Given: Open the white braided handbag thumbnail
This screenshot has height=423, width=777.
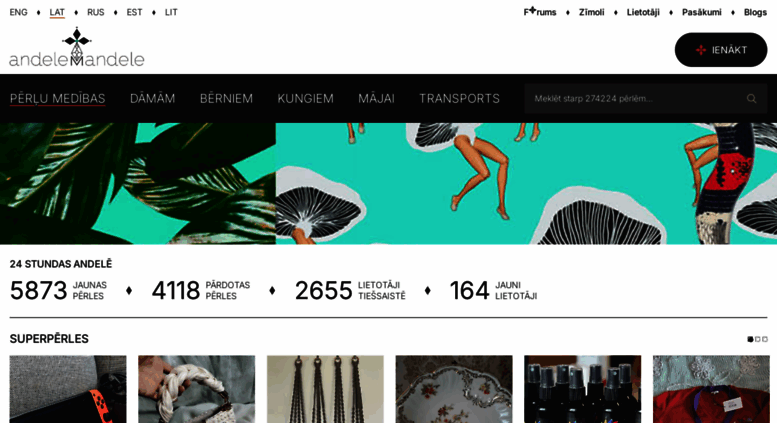Looking at the screenshot, I should 197,389.
